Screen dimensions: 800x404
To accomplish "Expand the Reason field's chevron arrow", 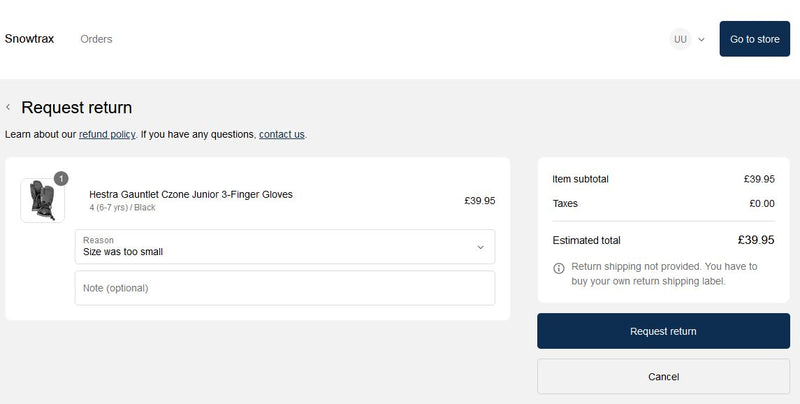I will tap(480, 247).
